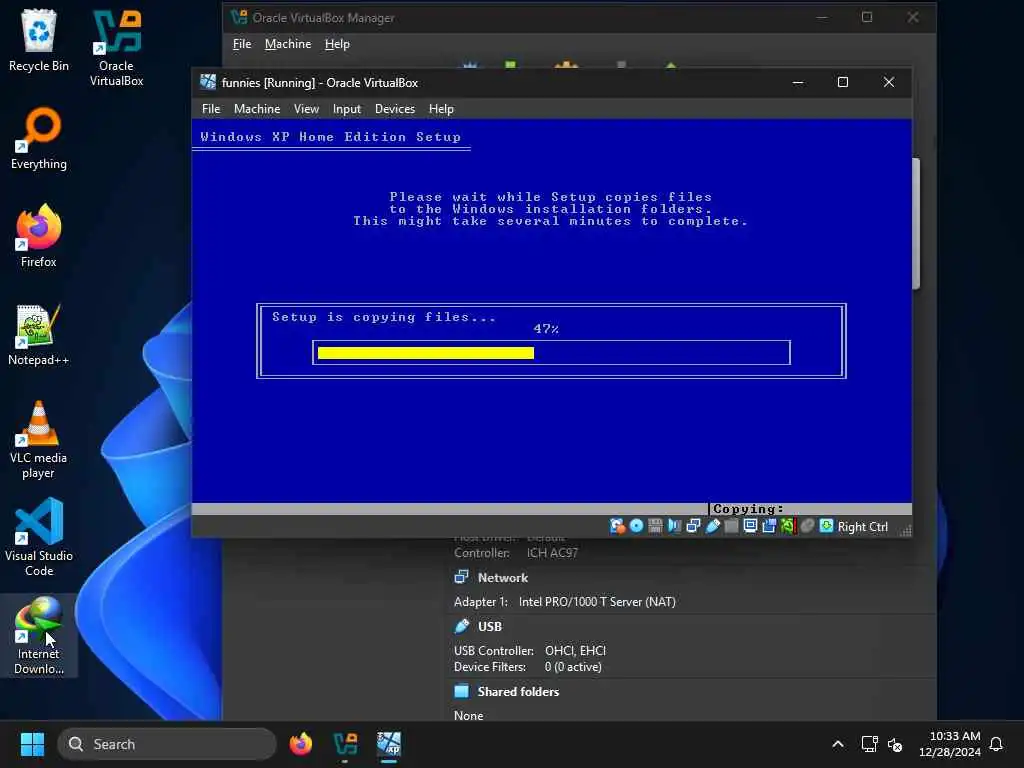Screen dimensions: 1024x768
Task: Click the audio indicator in VM status bar
Action: coord(674,526)
